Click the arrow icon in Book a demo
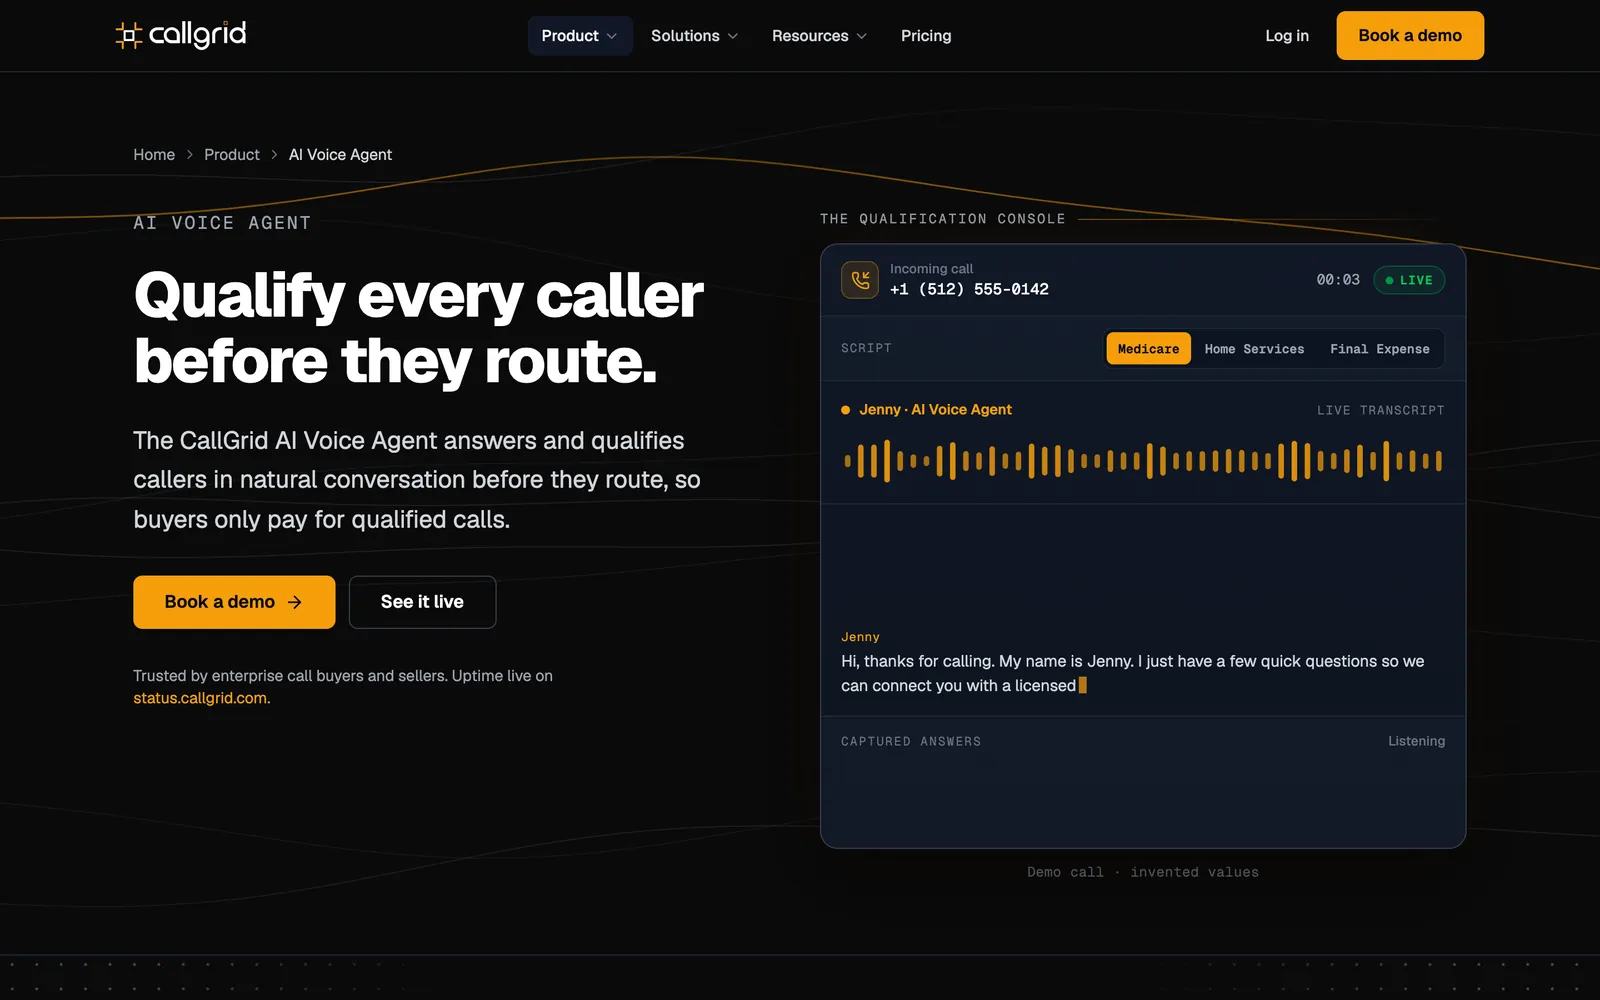Screen dimensions: 1600x1000 295,602
